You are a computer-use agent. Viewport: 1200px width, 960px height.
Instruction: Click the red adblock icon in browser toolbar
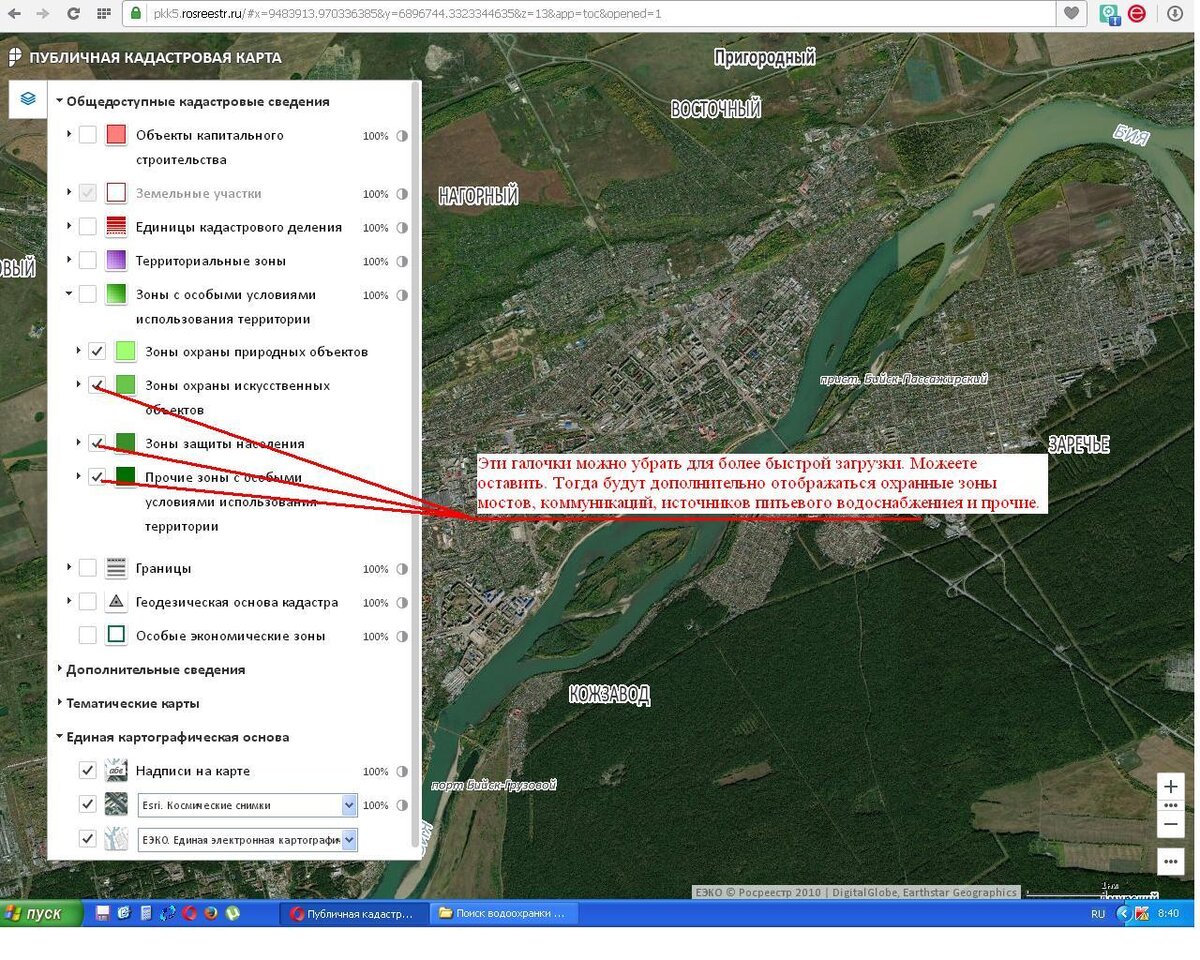point(1138,14)
